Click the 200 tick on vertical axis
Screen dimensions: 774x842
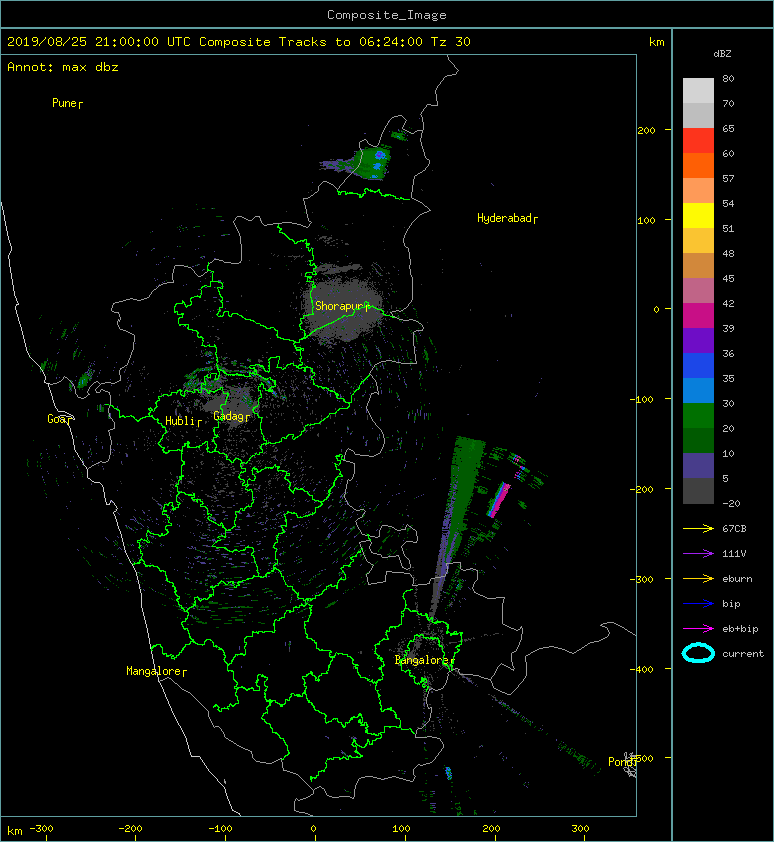[x=646, y=130]
